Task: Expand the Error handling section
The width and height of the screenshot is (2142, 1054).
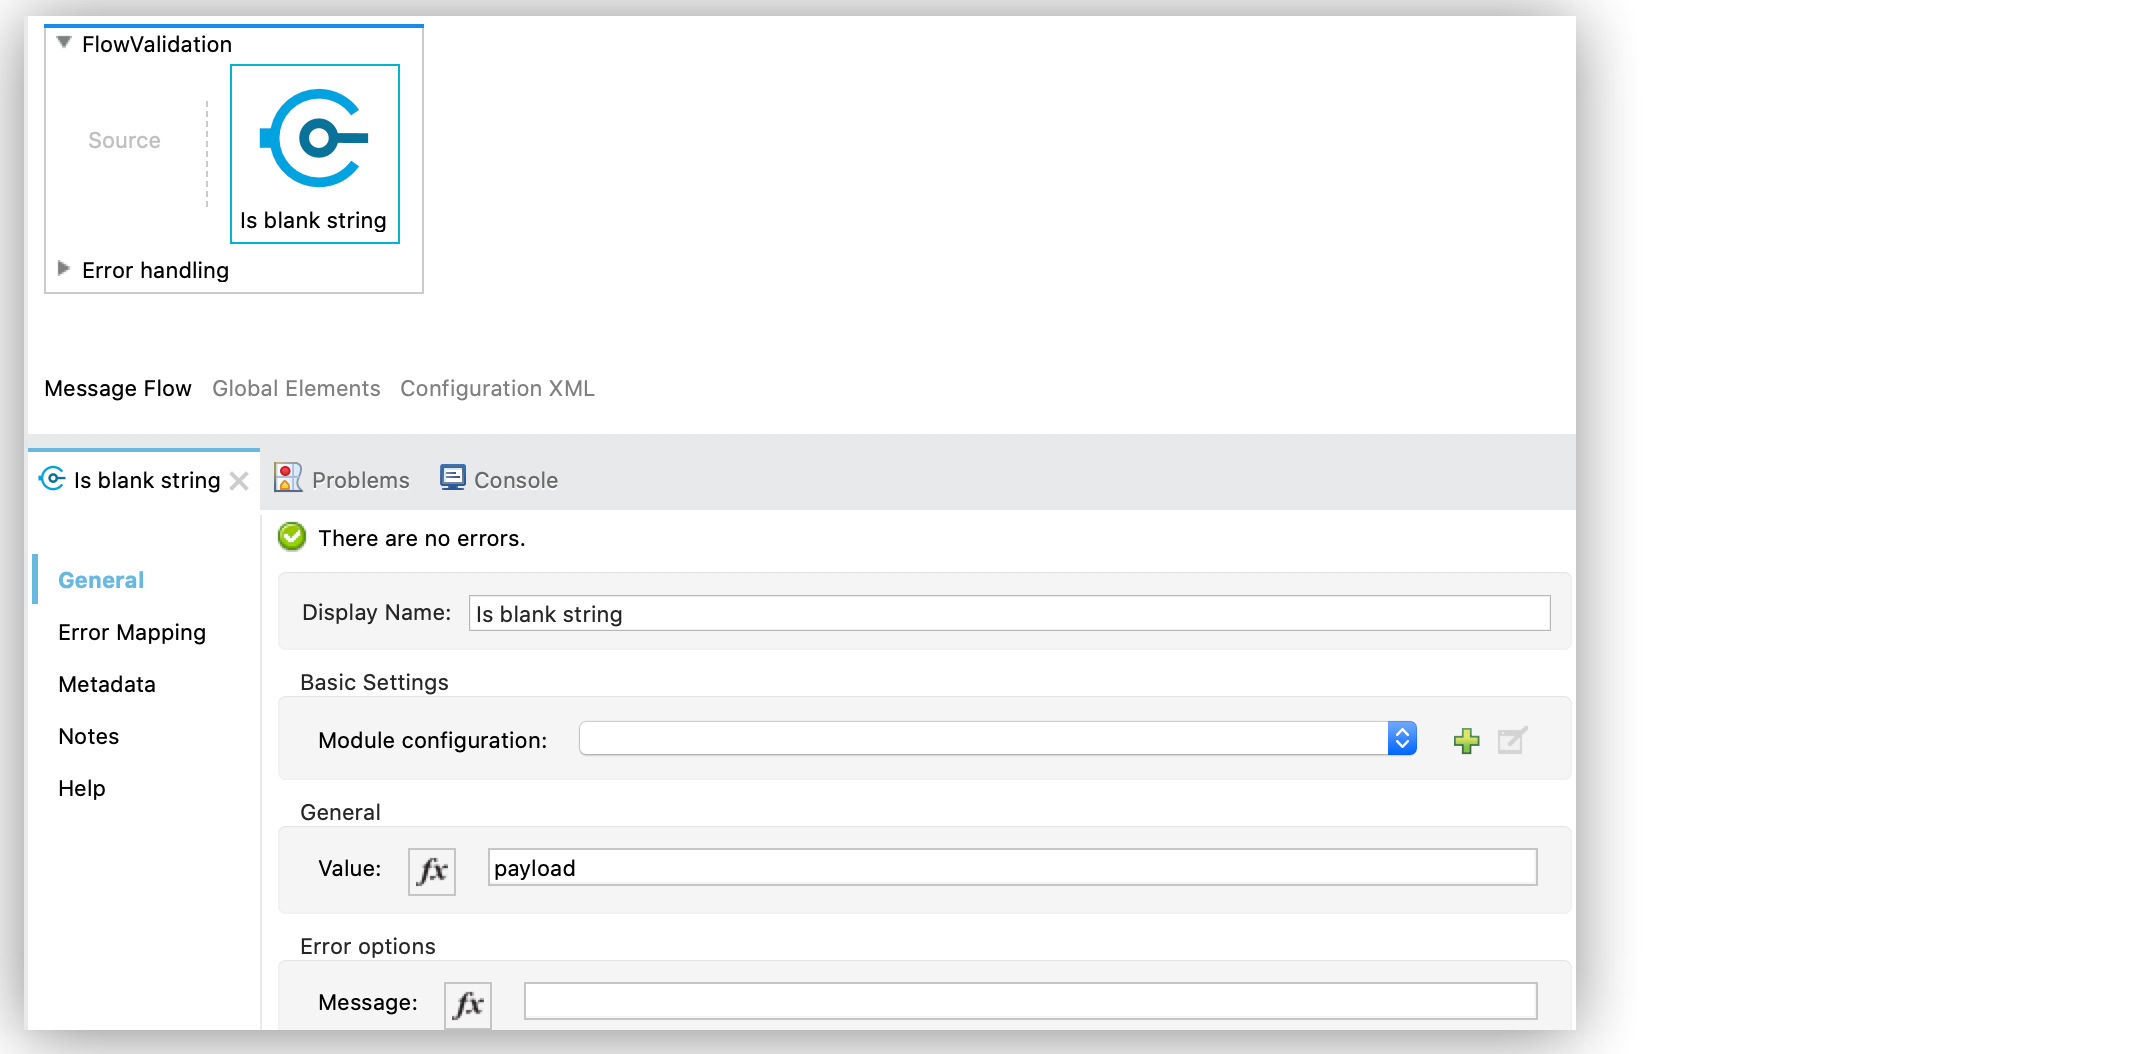Action: (64, 269)
